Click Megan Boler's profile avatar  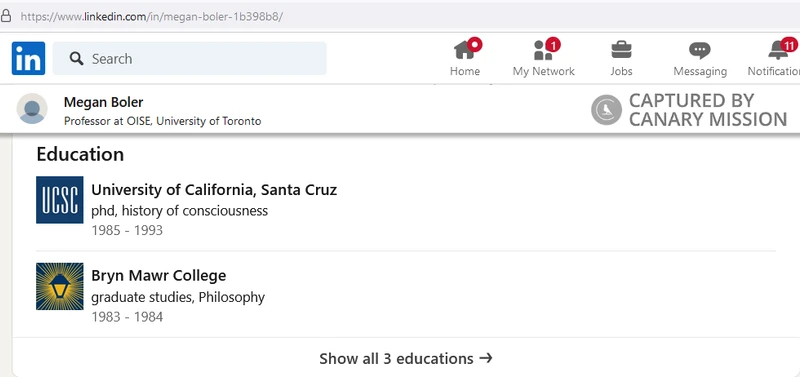(x=32, y=108)
